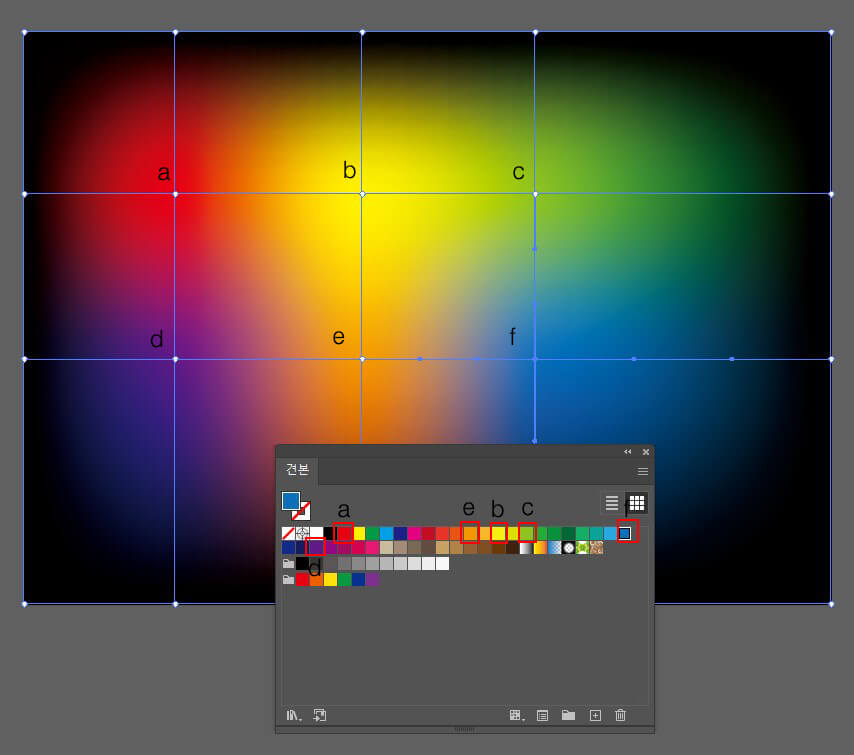The height and width of the screenshot is (755, 854).
Task: Select the cyan swatch in top row
Action: [x=387, y=533]
